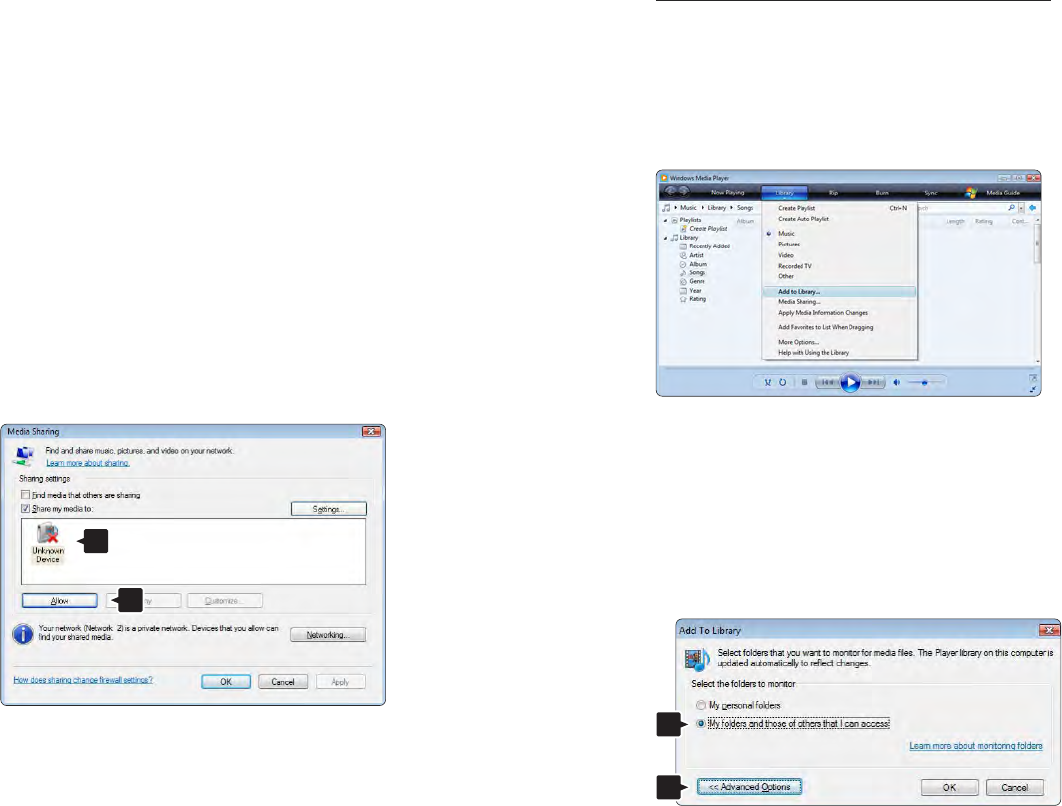Choose Add to Library... menu entry
Viewport: 1062px width, 806px height.
click(839, 292)
